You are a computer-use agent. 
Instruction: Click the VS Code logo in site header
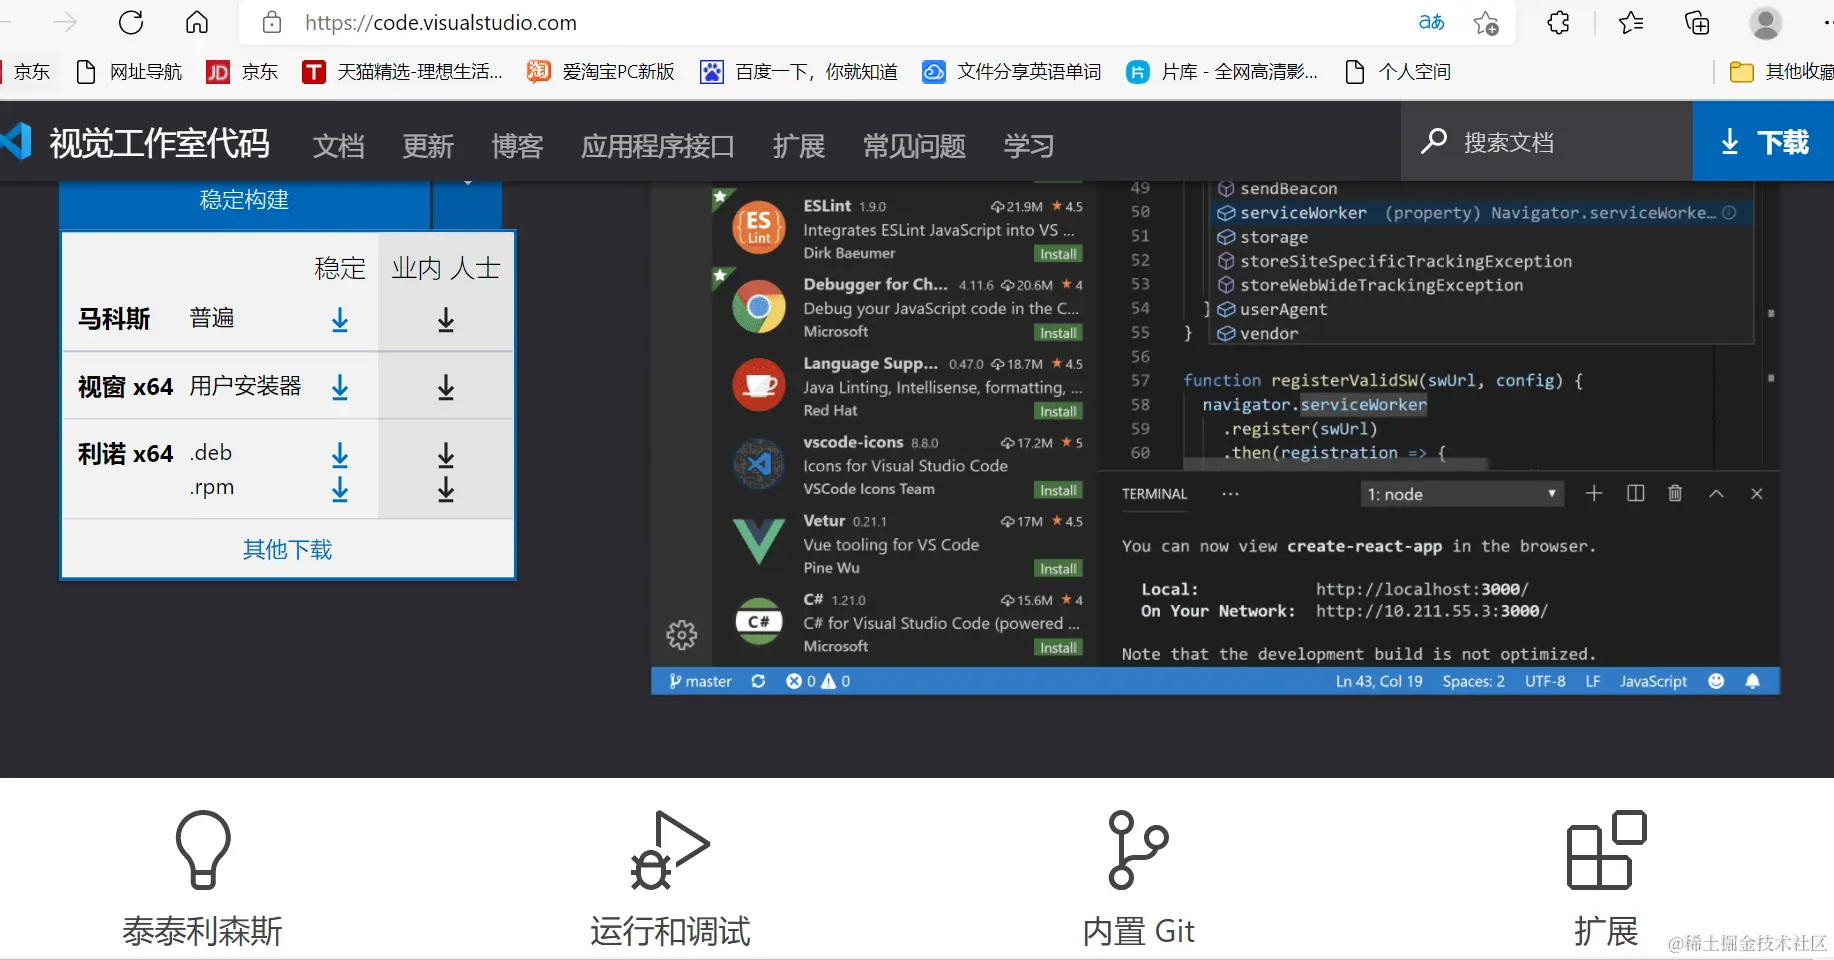click(x=17, y=141)
